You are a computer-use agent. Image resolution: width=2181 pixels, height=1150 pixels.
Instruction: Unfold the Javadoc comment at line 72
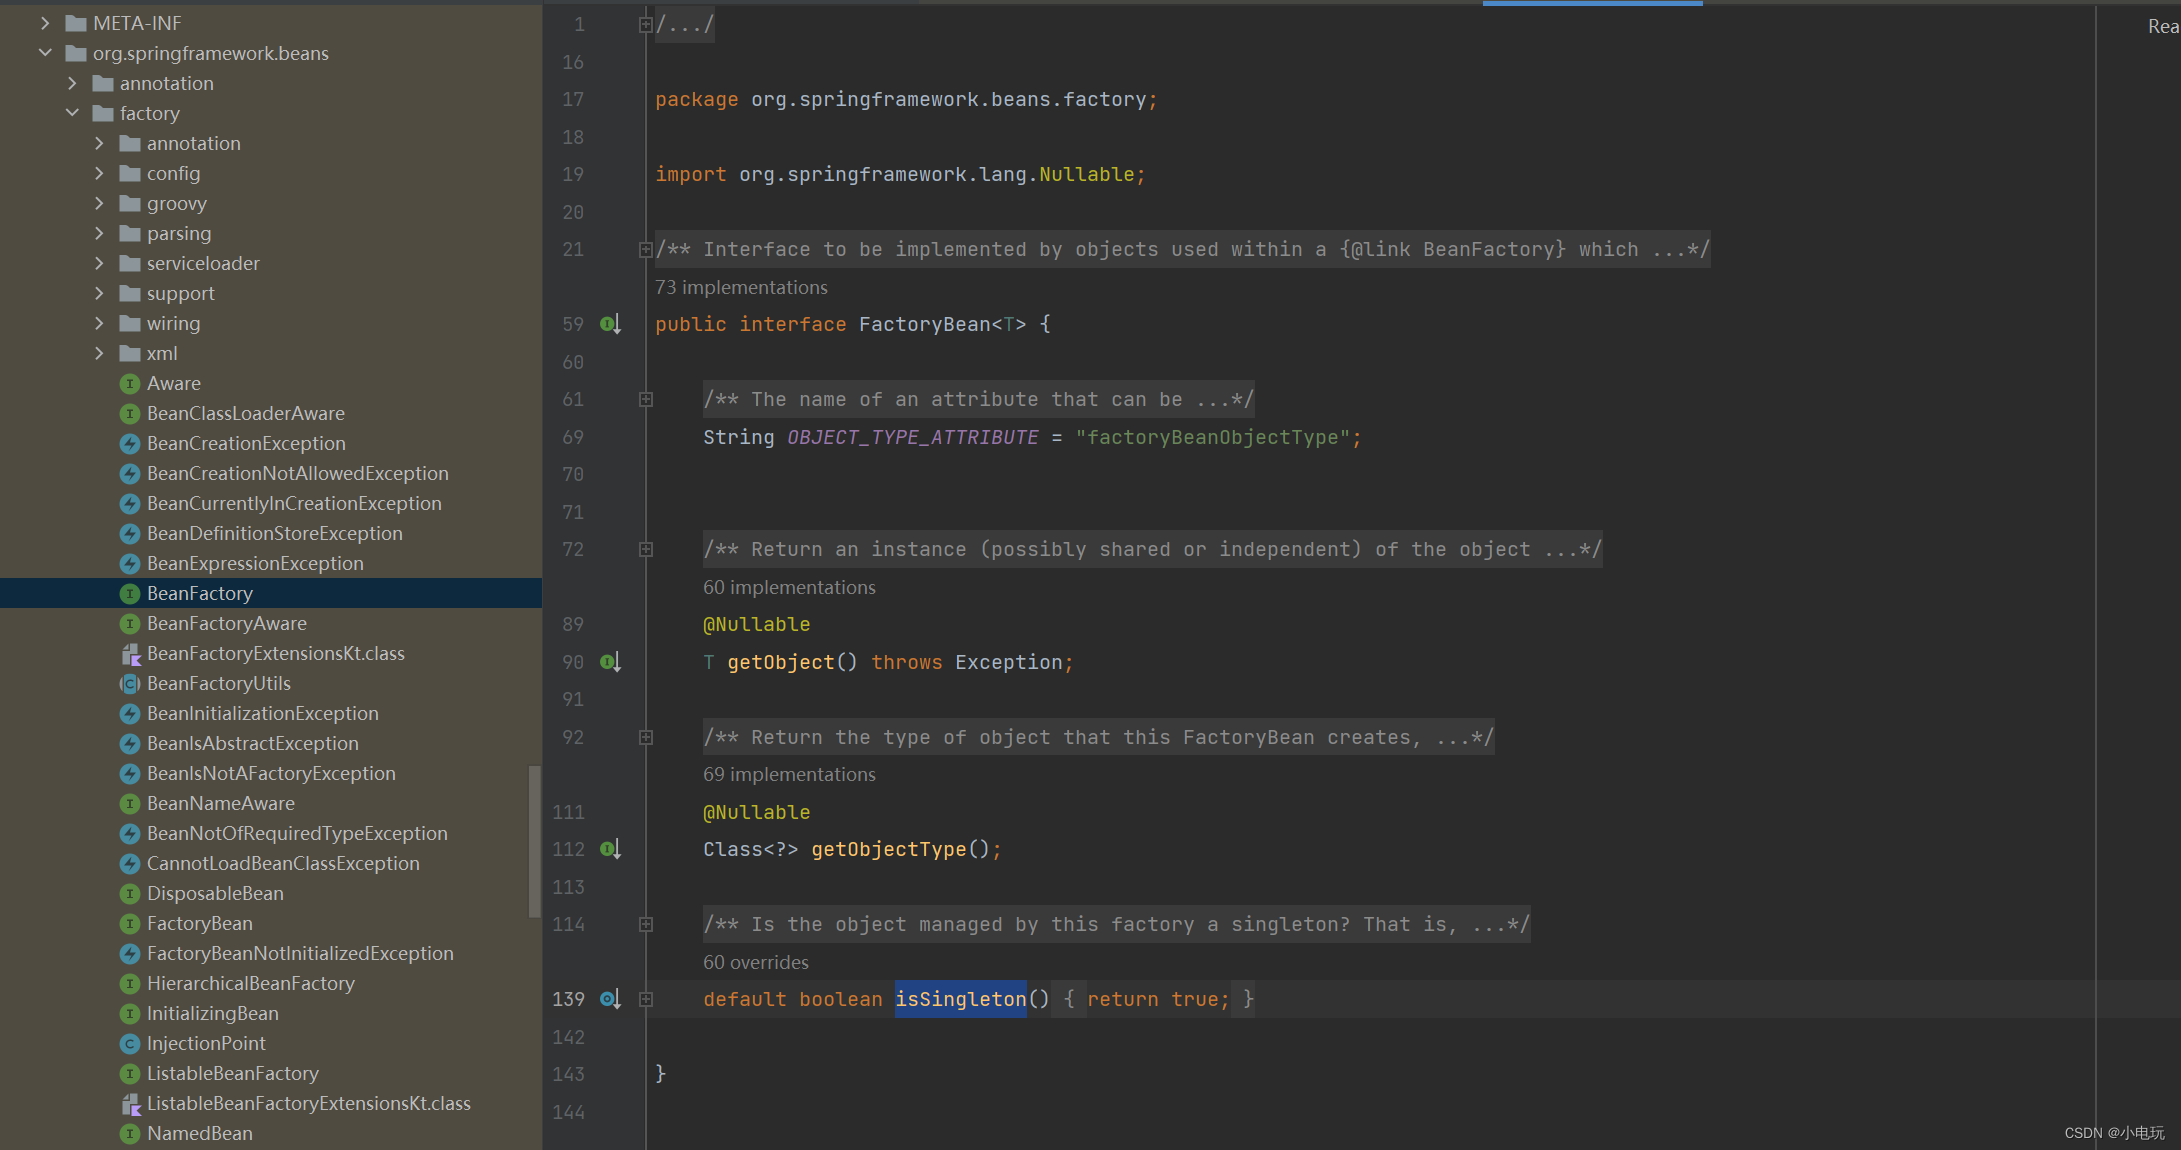click(x=646, y=550)
